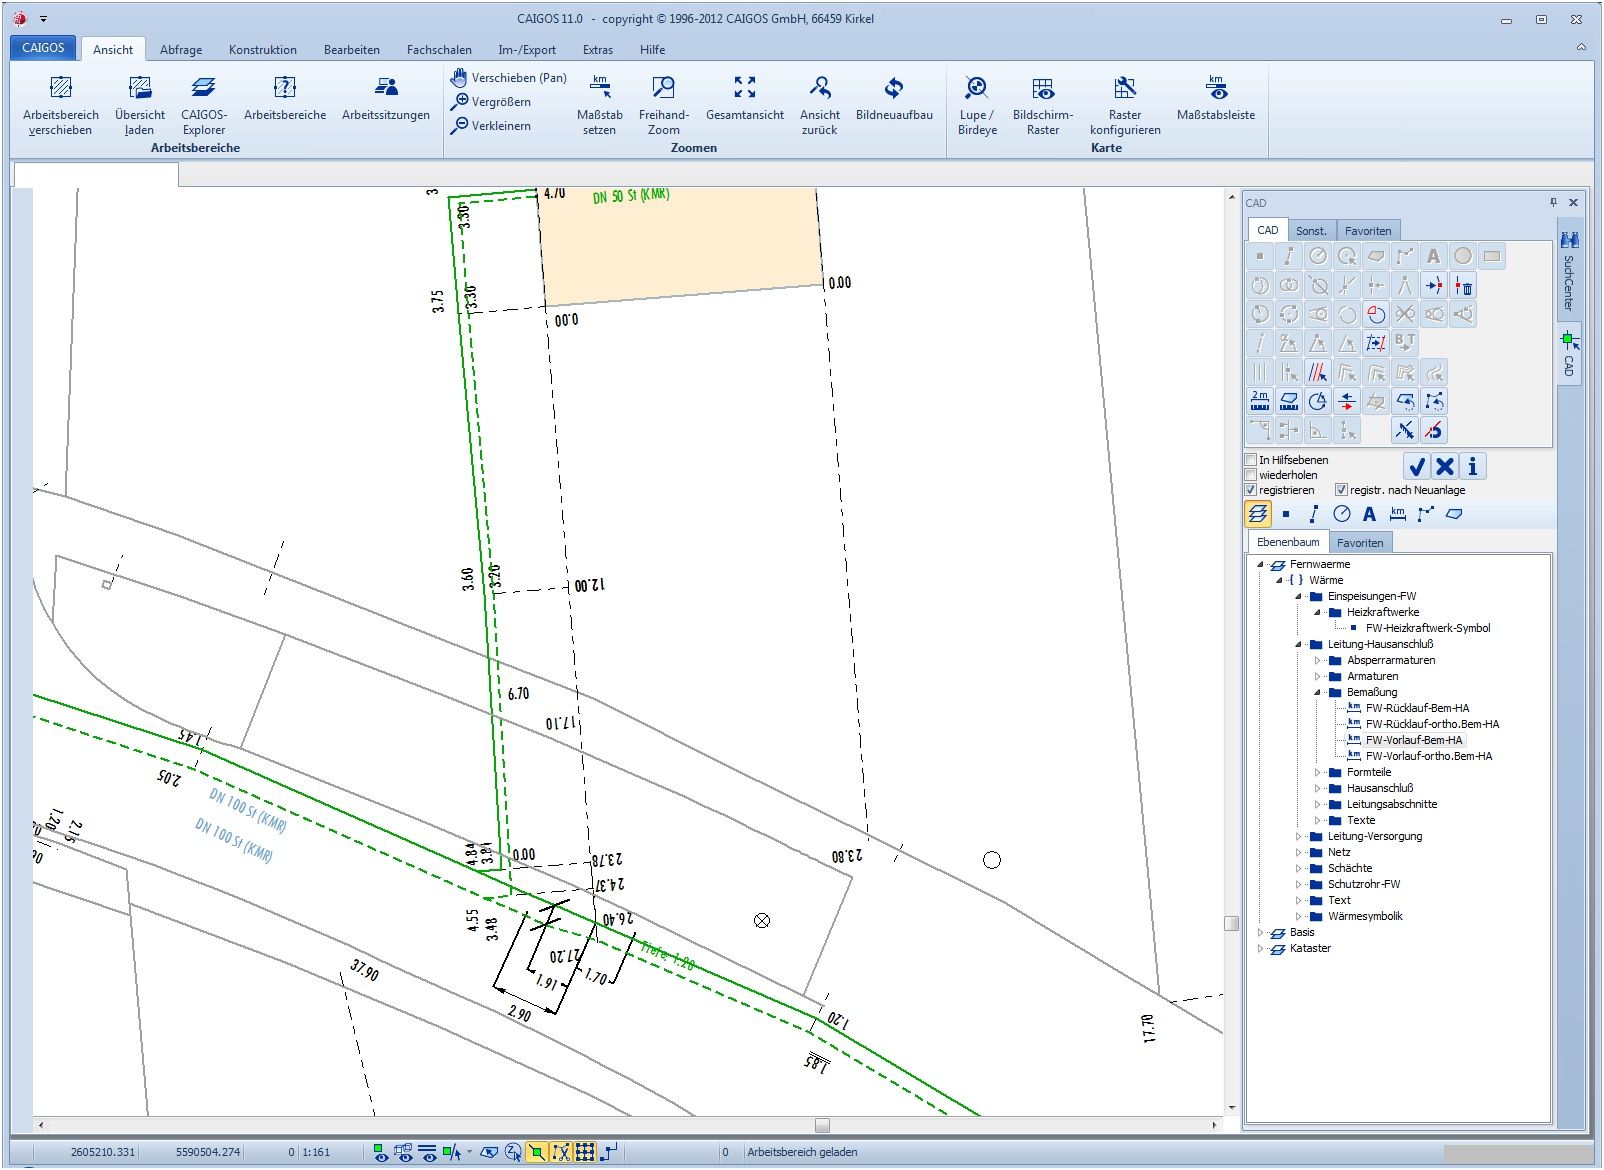The height and width of the screenshot is (1170, 1604).
Task: Click the Bildneuaufbau refresh icon
Action: click(893, 88)
